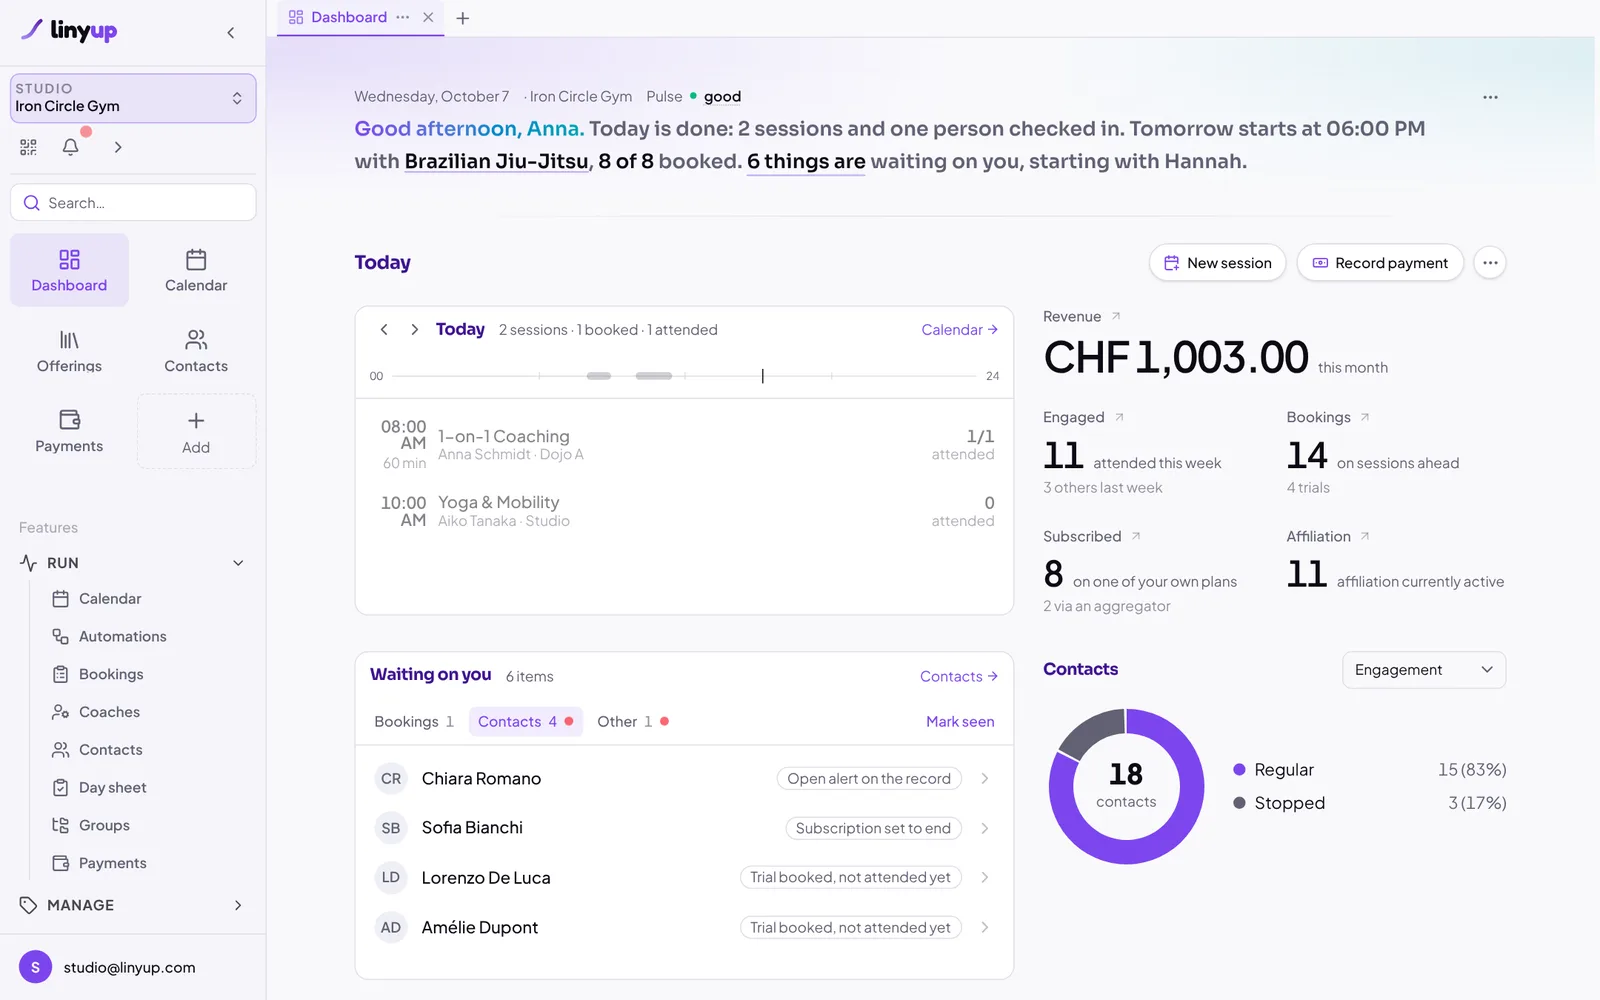Open the QR code scanner icon
This screenshot has width=1600, height=1000.
pos(28,147)
